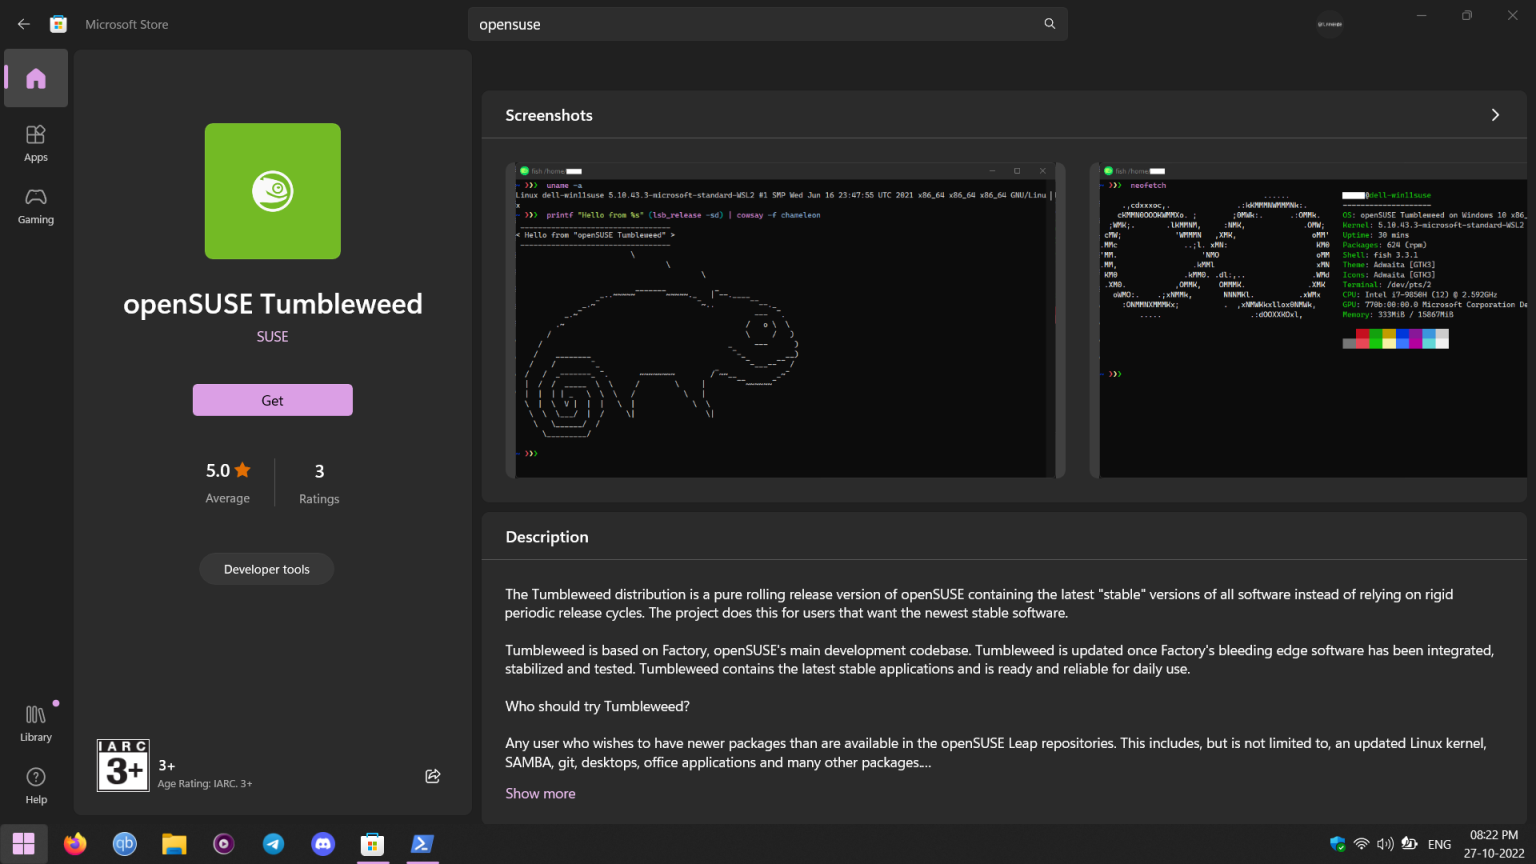Screen dimensions: 1536x864
Task: Expand Screenshots with the right chevron
Action: click(1494, 115)
